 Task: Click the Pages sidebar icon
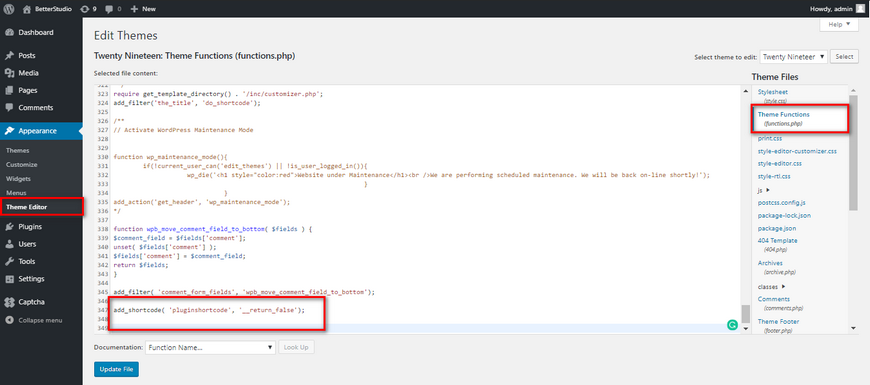click(9, 90)
